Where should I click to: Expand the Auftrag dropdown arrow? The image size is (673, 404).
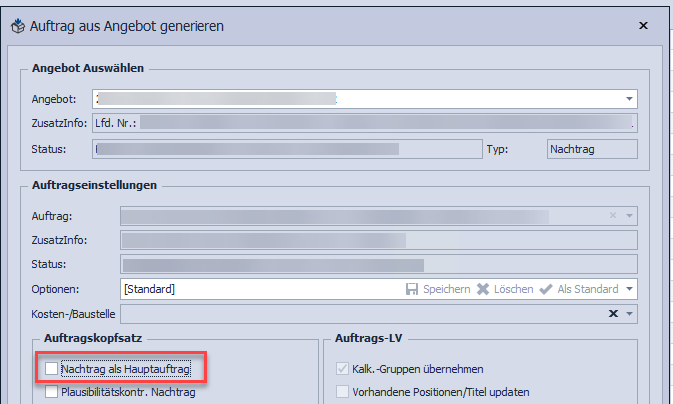pos(629,215)
